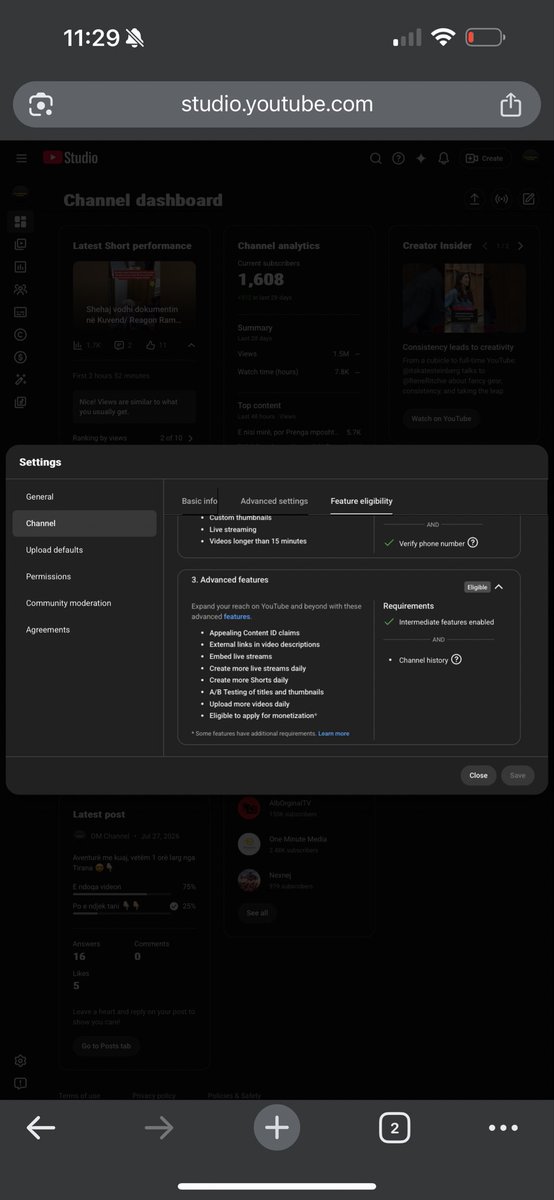The width and height of the screenshot is (554, 1200).
Task: Open the Copyright icon in sidebar
Action: [x=21, y=334]
